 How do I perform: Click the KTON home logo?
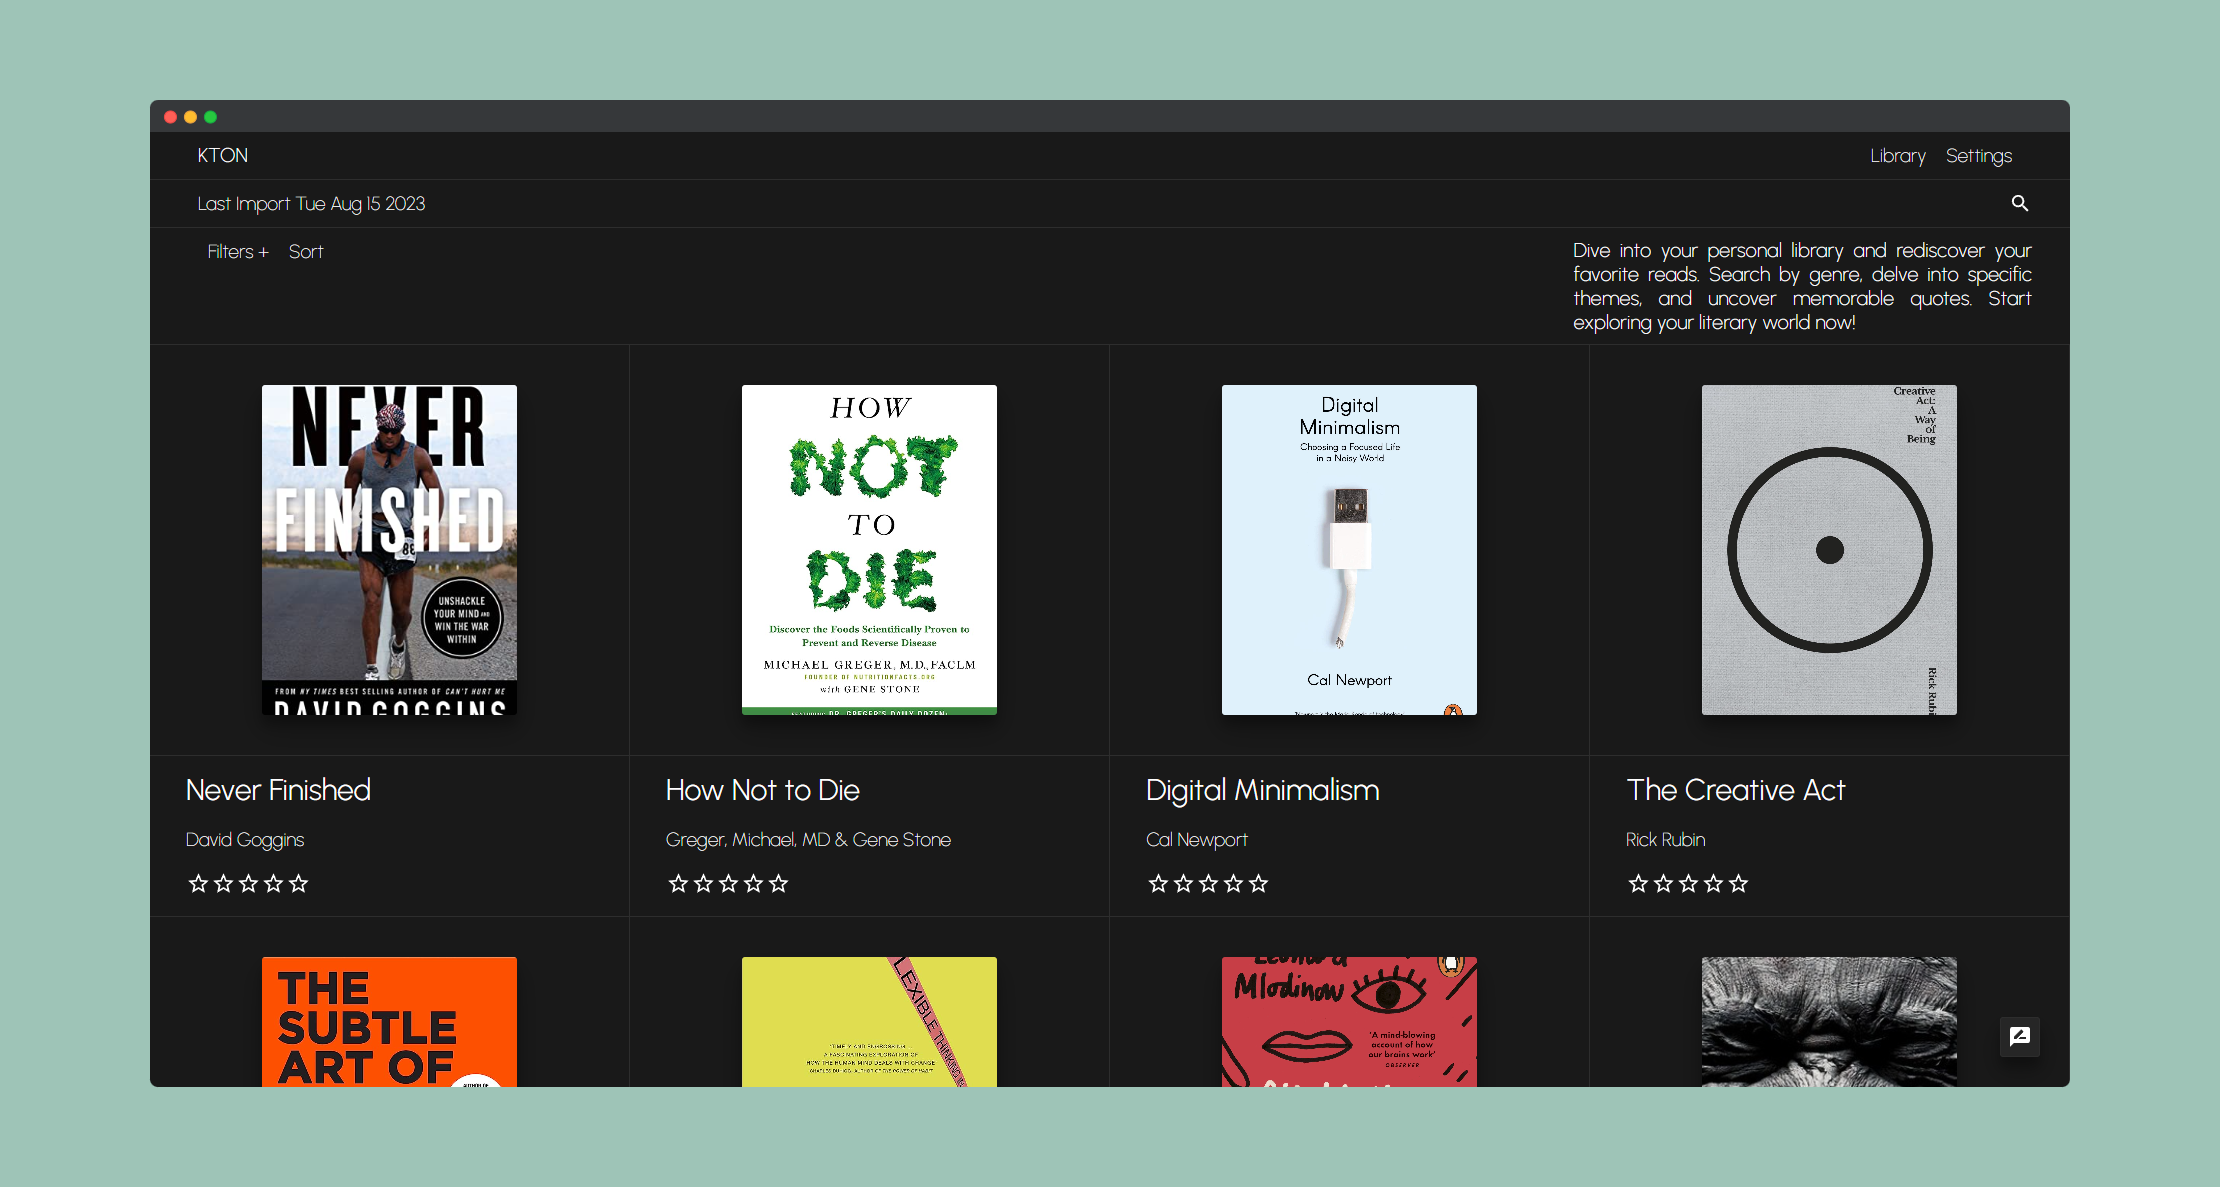click(x=222, y=156)
